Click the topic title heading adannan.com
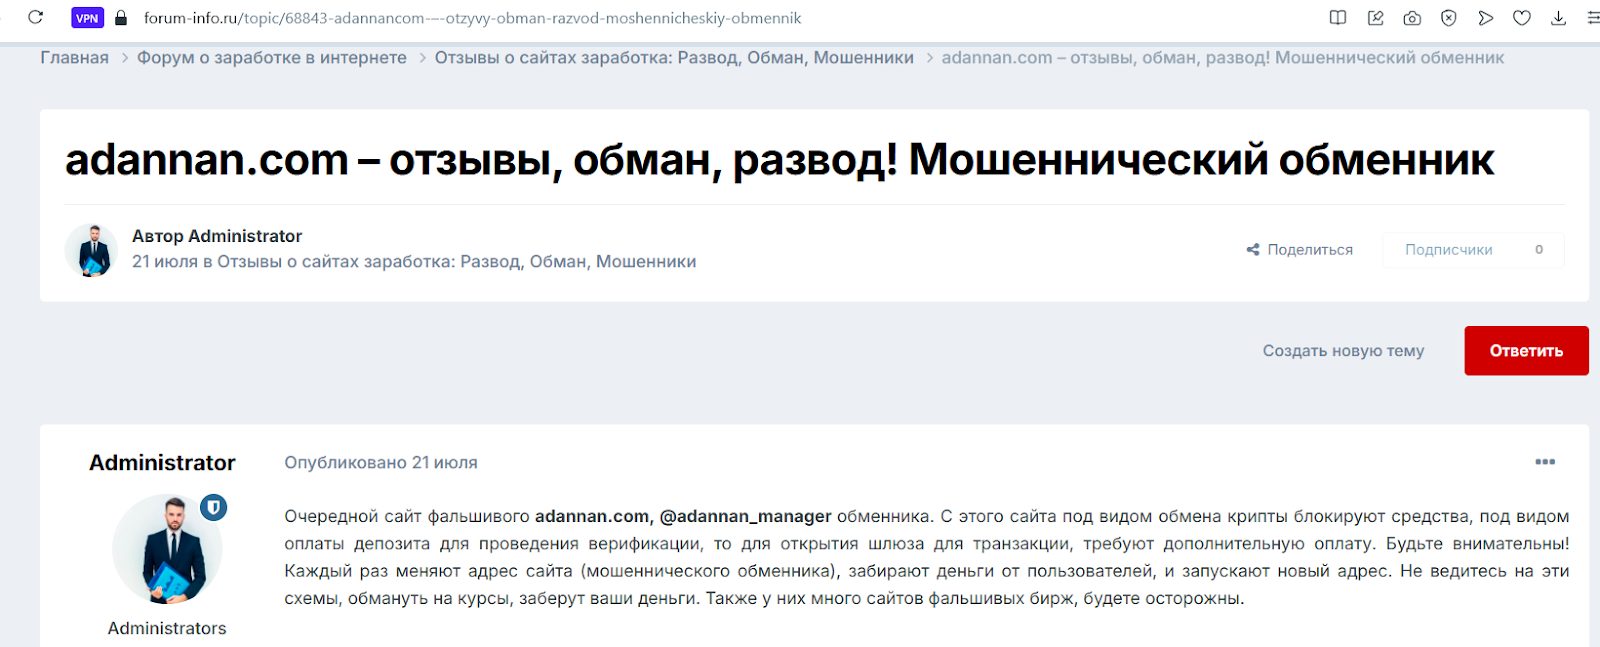The image size is (1600, 647). point(780,160)
